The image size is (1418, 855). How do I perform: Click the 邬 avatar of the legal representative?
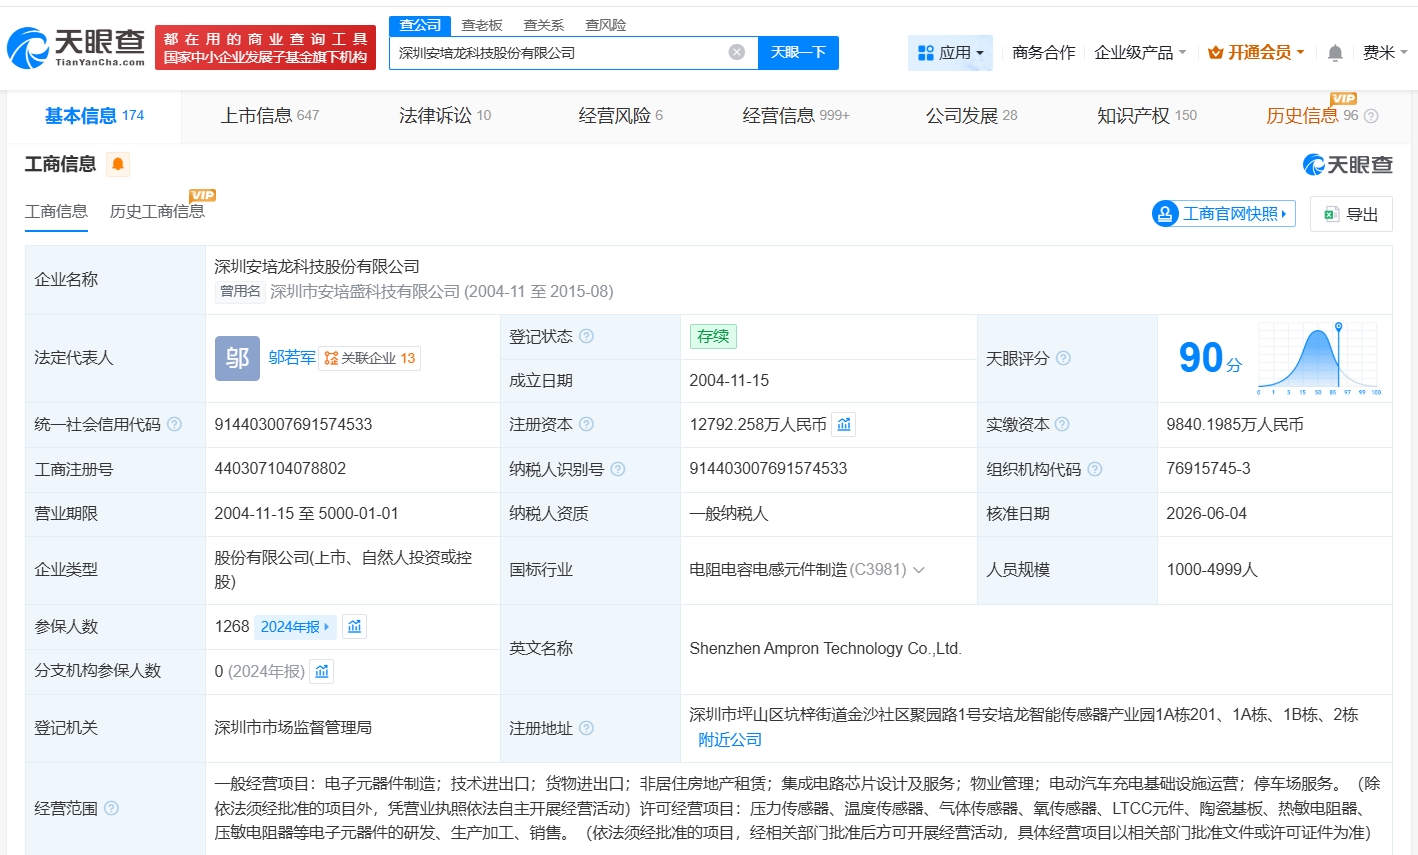click(x=237, y=358)
